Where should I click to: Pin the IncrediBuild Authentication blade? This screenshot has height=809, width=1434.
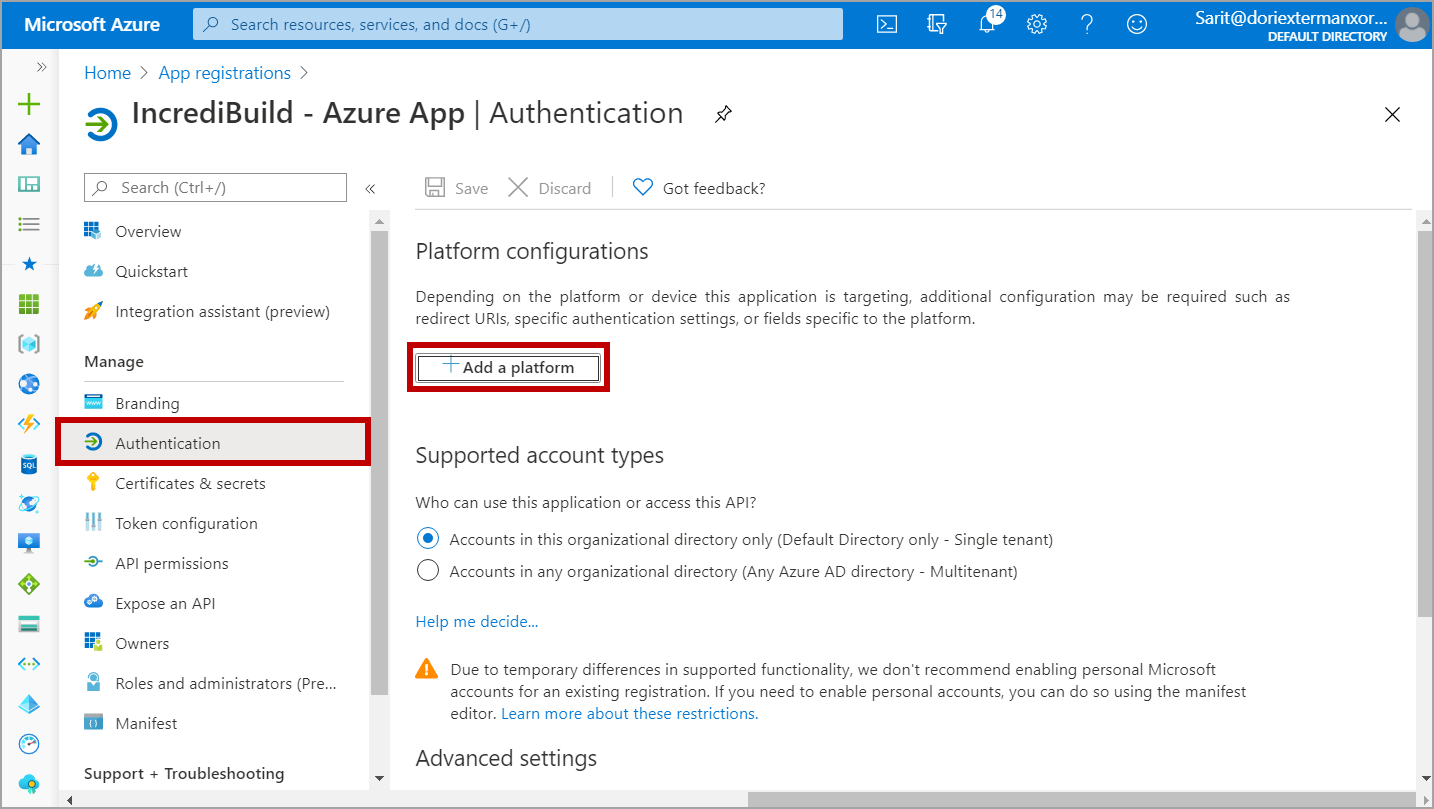723,114
